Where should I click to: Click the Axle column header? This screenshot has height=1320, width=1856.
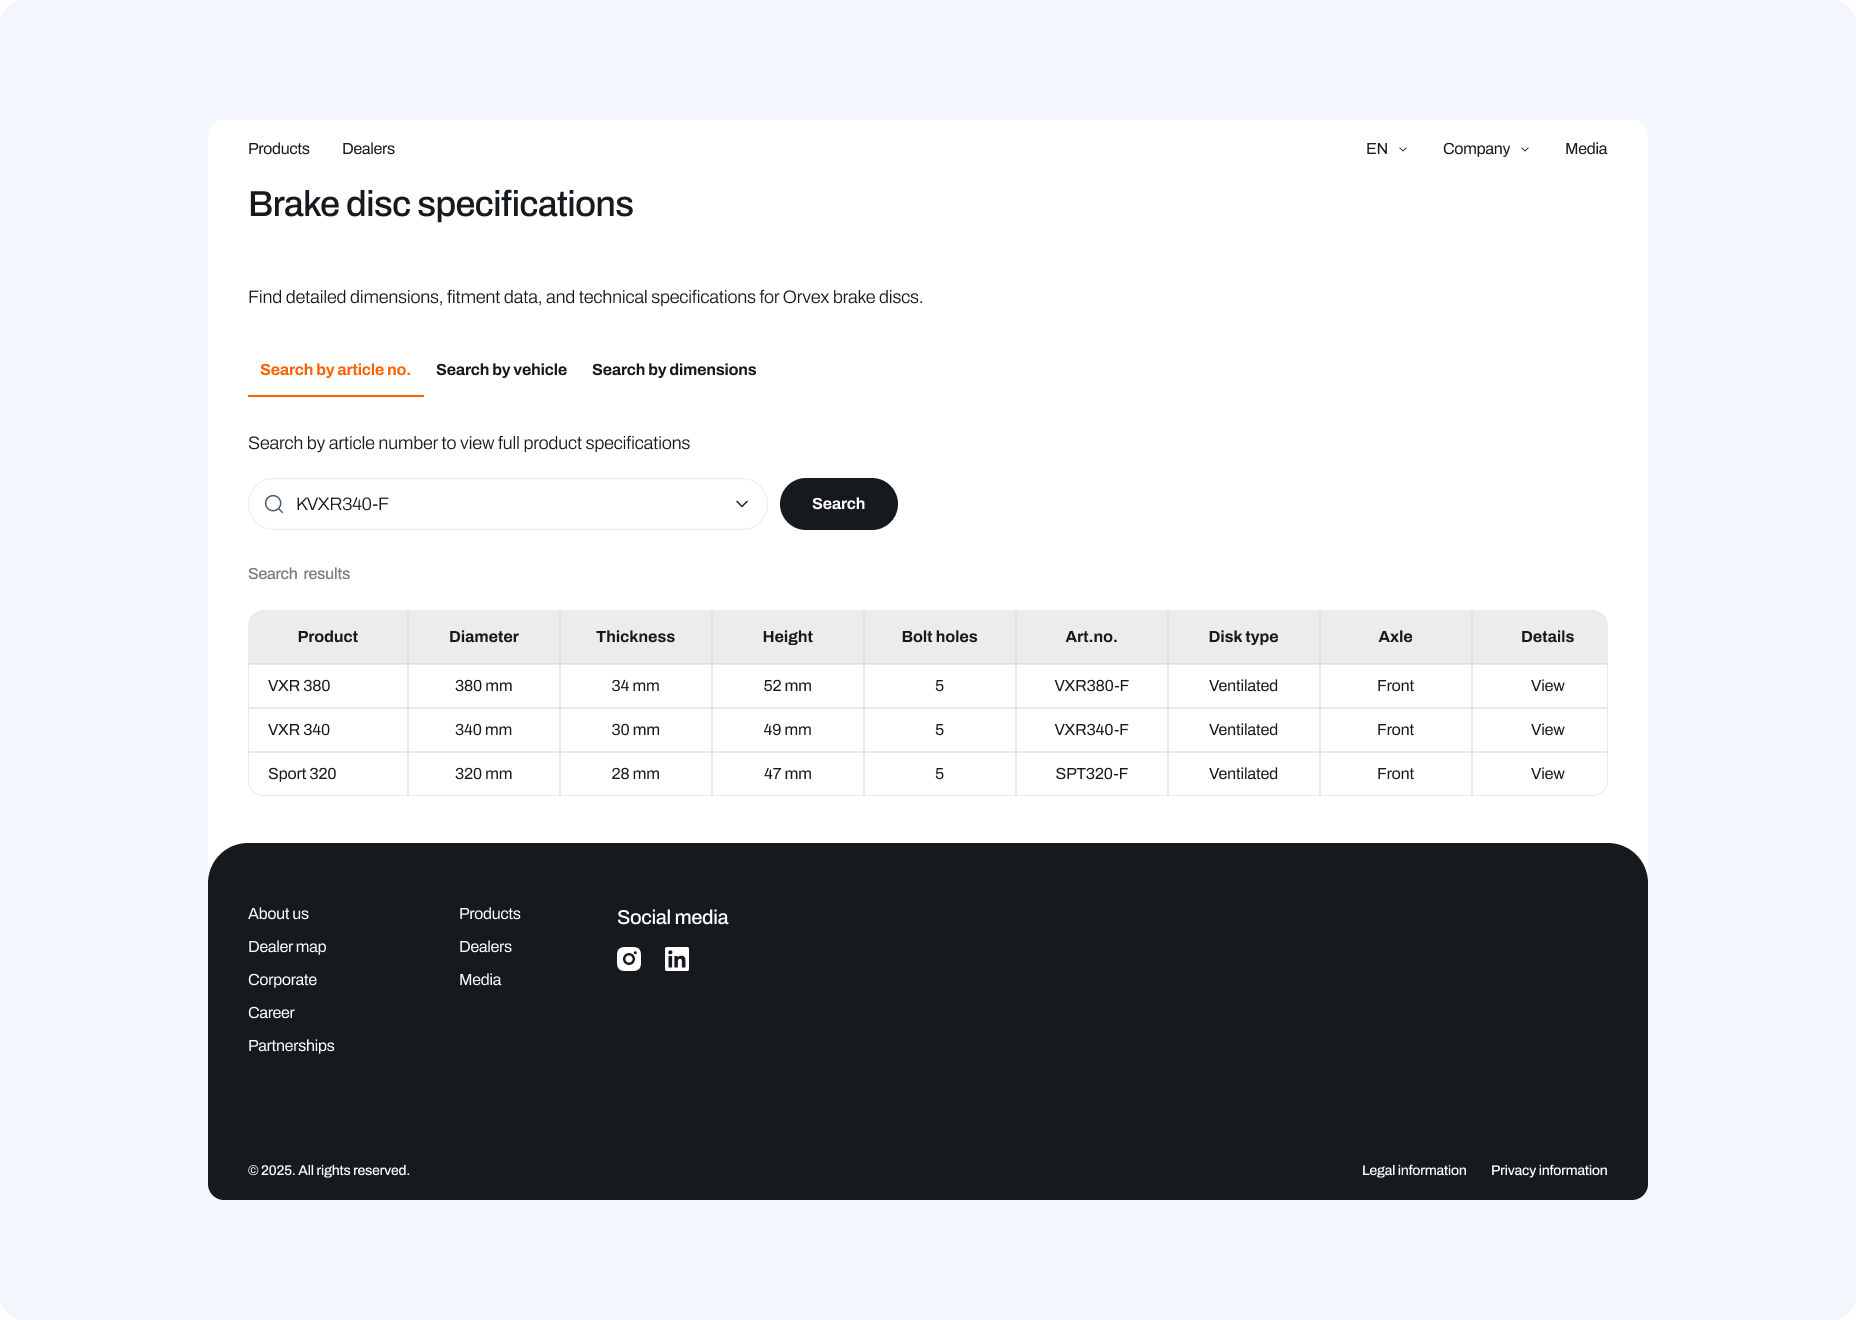pyautogui.click(x=1396, y=637)
